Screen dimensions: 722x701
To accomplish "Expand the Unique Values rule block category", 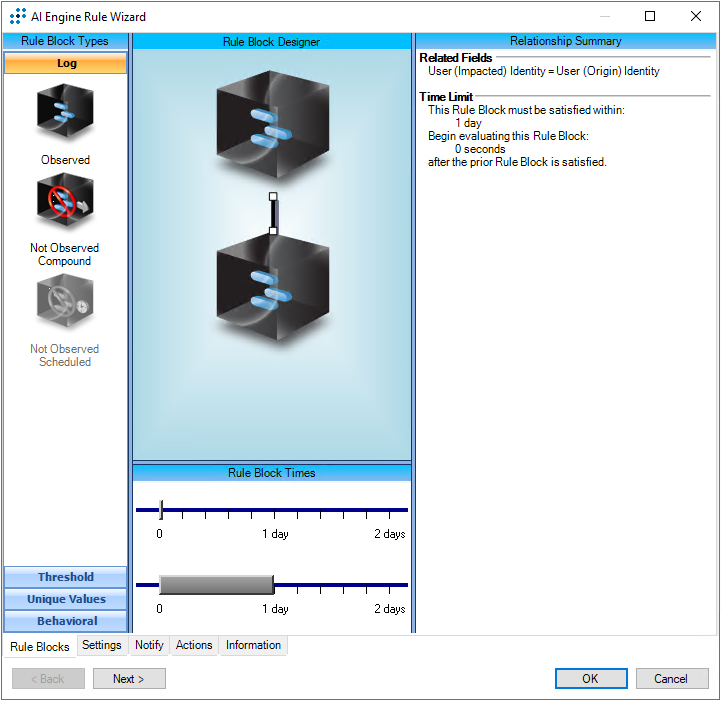I will (x=66, y=599).
